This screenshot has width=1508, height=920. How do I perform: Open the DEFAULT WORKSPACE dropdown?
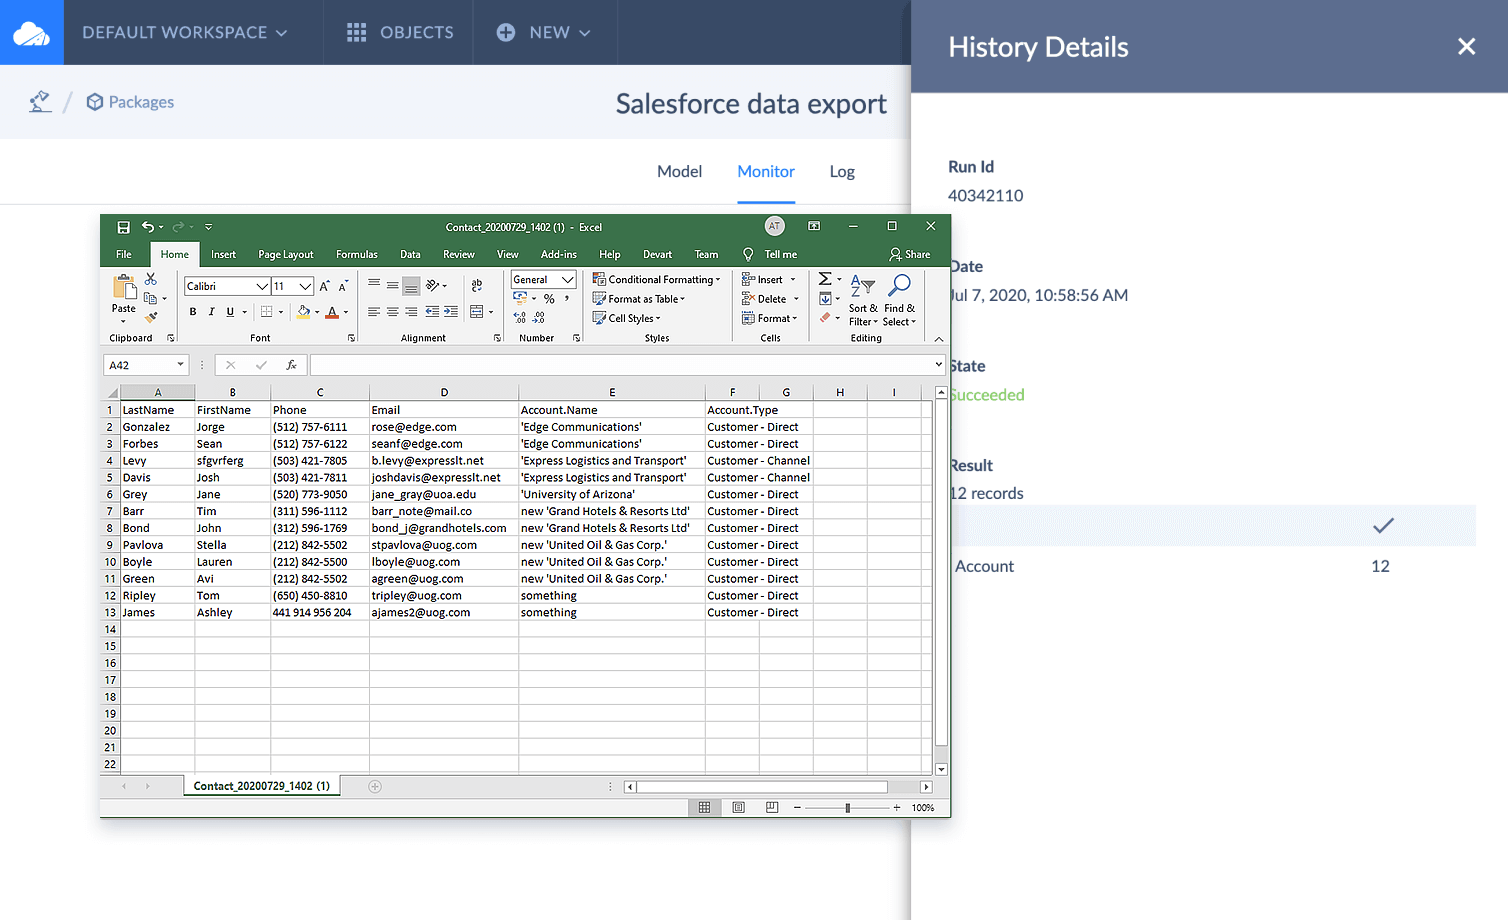pos(183,32)
